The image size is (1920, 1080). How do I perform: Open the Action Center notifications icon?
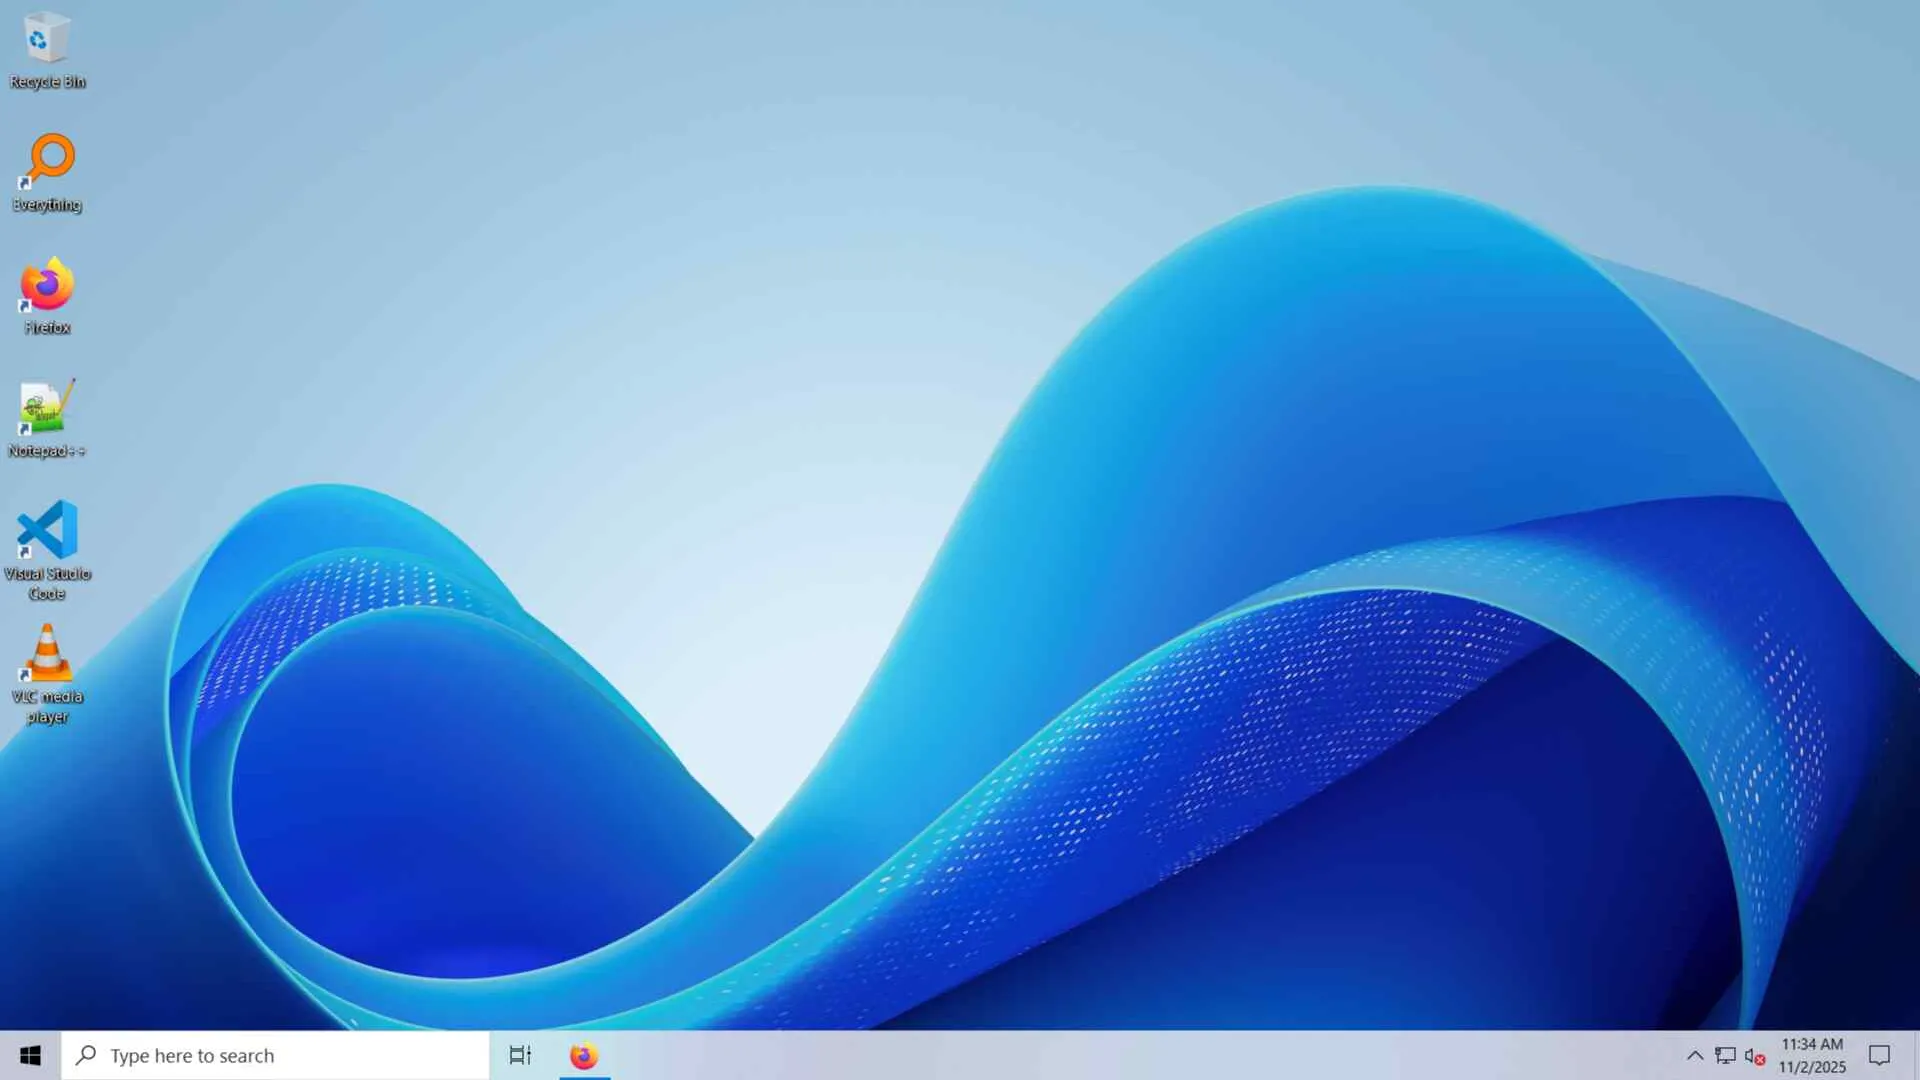[x=1879, y=1056]
